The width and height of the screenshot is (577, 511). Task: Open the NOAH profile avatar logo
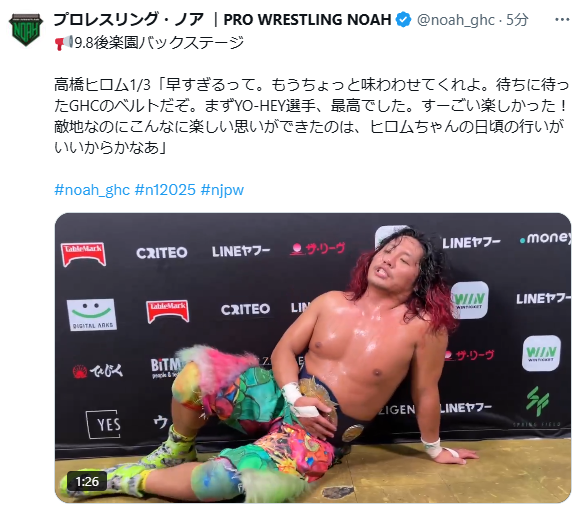point(26,29)
